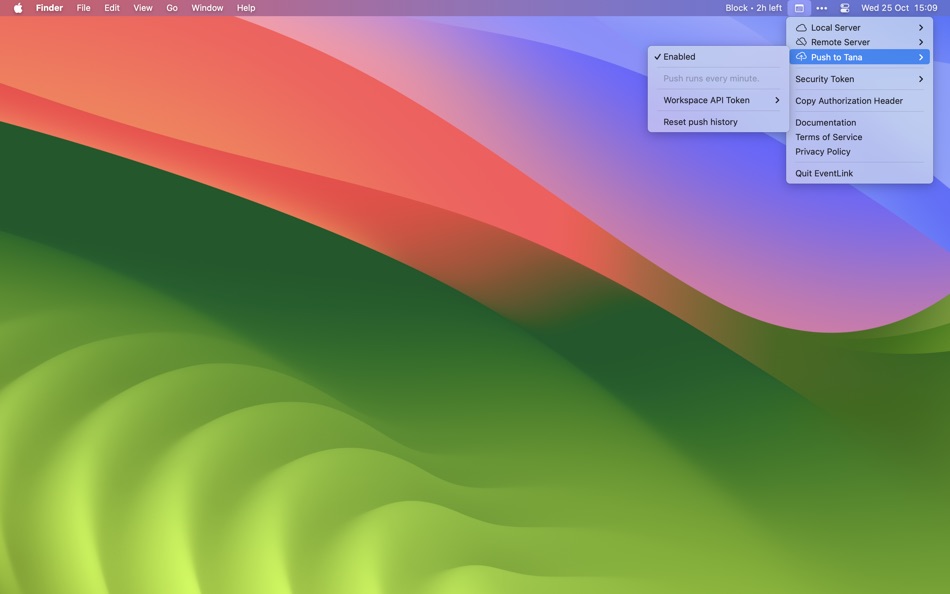Select the Workspace API Token item

click(x=718, y=100)
